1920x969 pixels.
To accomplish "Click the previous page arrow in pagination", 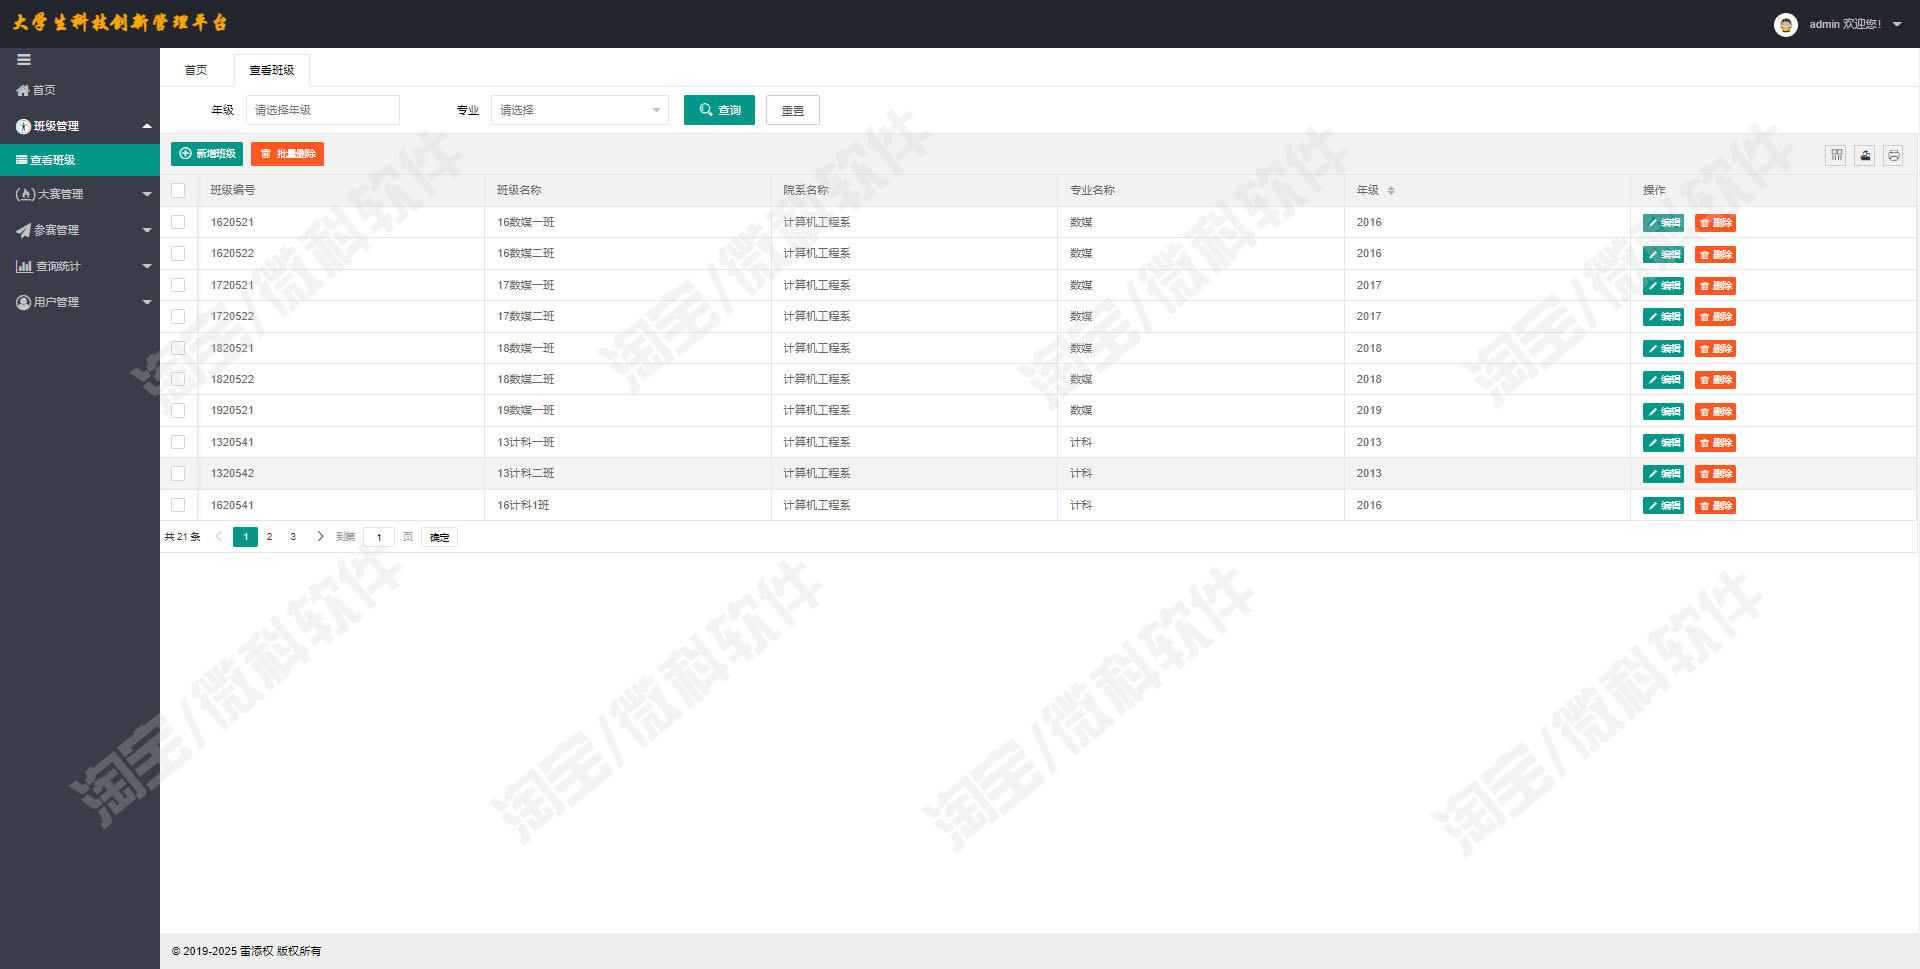I will tap(218, 537).
